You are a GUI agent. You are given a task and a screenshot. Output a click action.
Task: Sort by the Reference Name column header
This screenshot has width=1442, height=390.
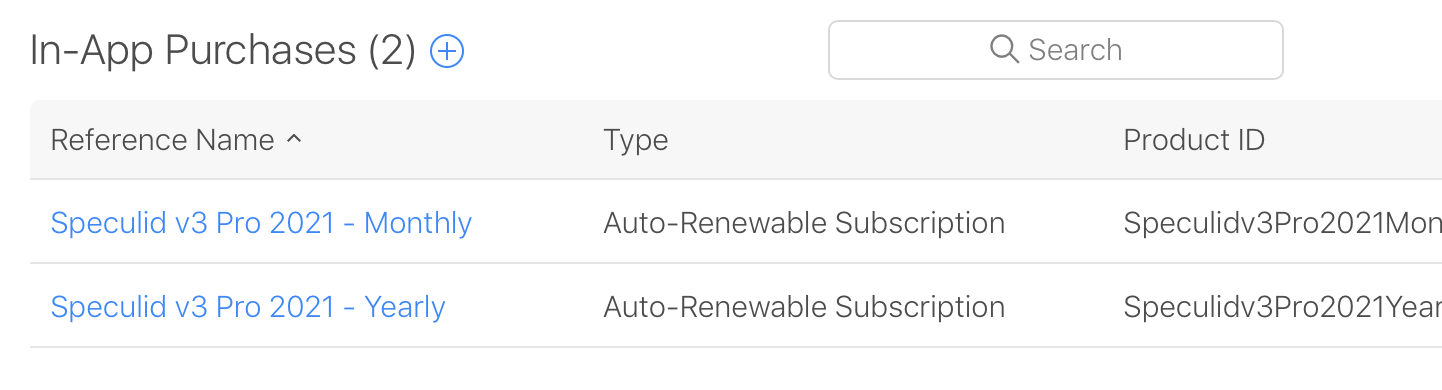[162, 140]
